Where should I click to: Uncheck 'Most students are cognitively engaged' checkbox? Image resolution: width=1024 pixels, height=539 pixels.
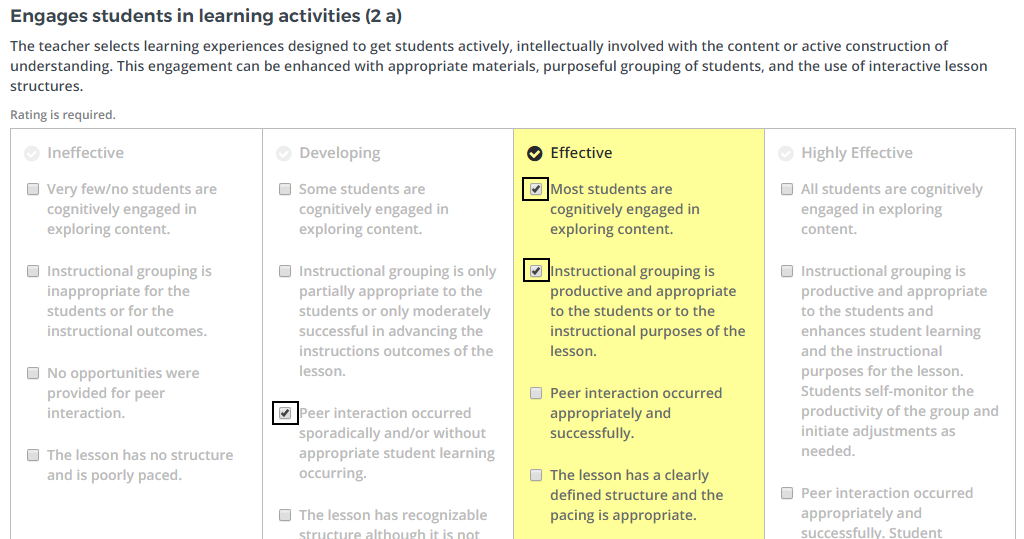(536, 189)
